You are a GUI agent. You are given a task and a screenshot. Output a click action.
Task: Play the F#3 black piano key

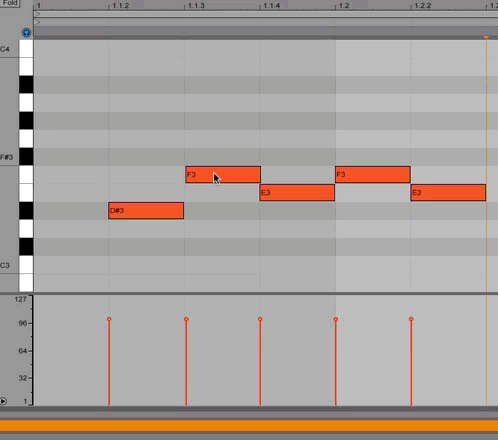click(26, 157)
